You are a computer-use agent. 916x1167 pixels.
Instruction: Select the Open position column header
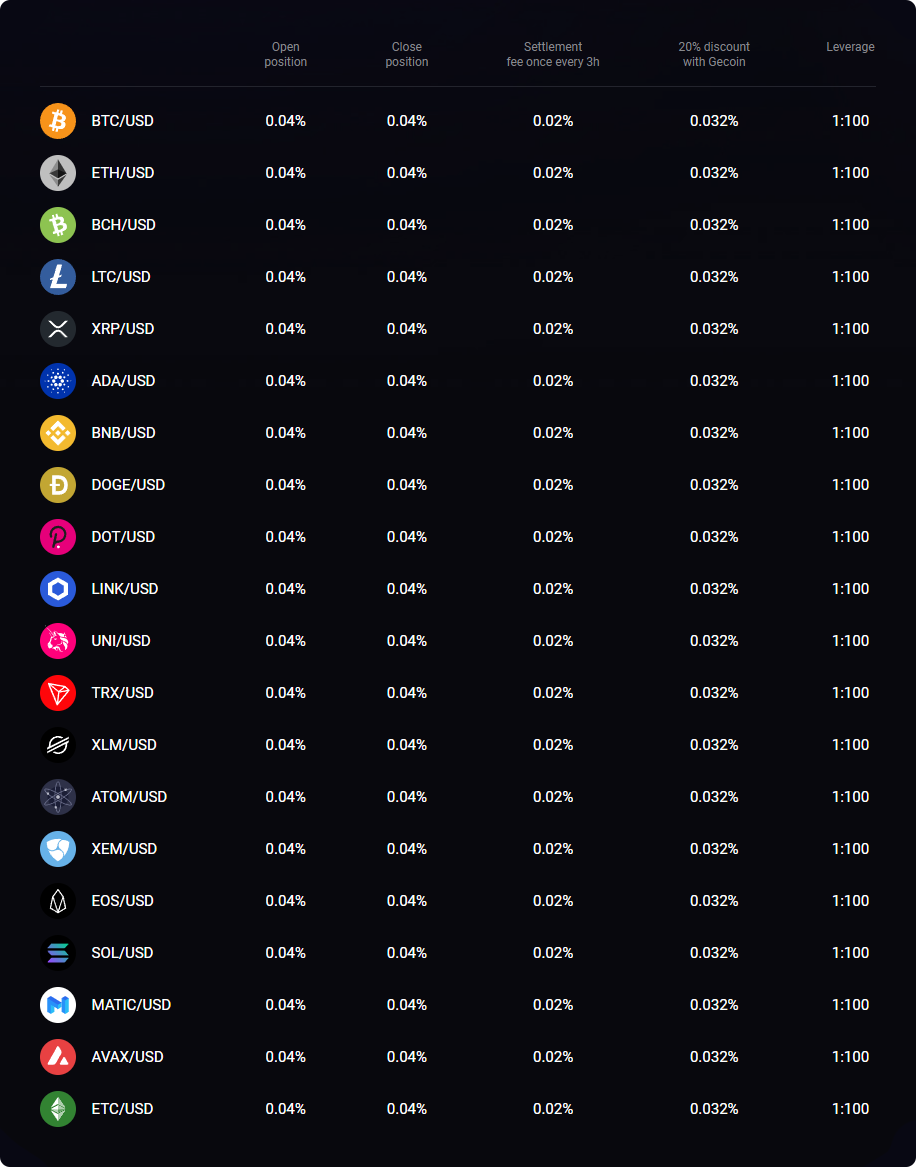286,54
